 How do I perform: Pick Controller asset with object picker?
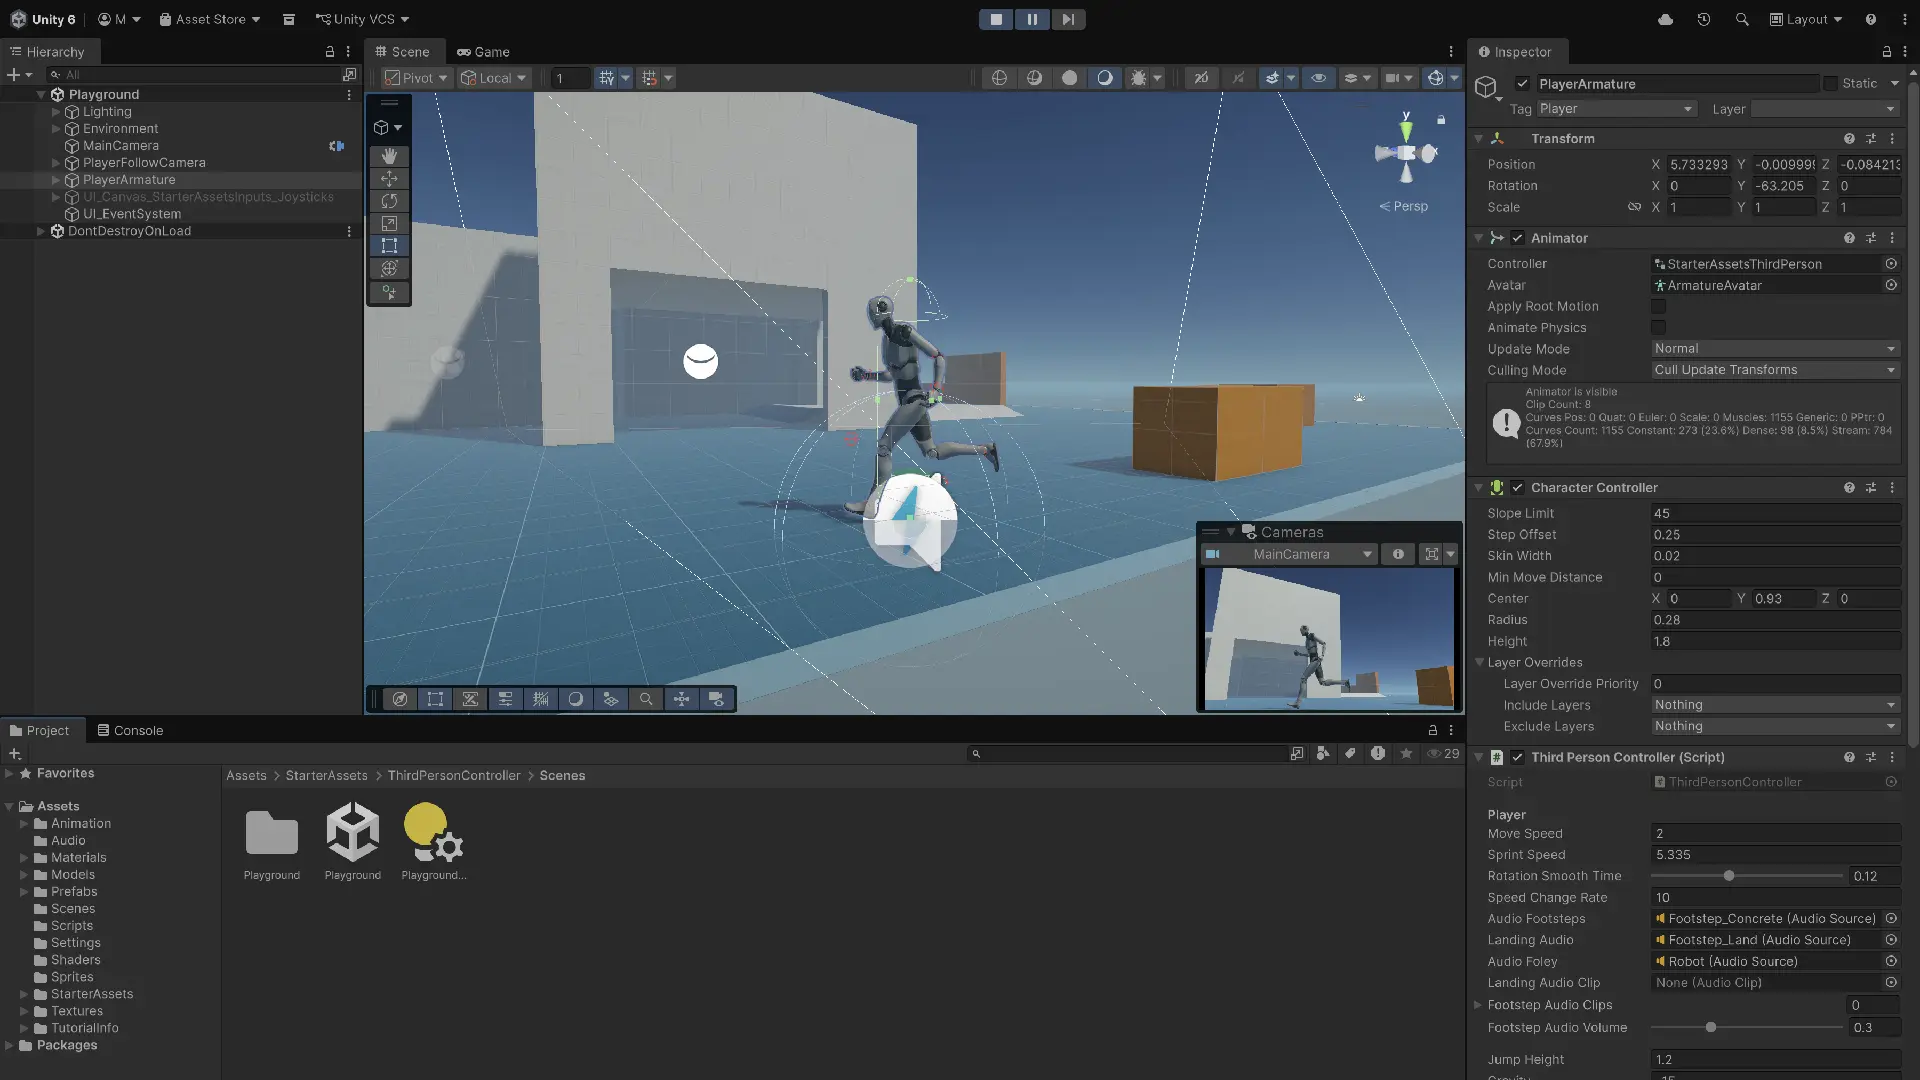(1891, 264)
